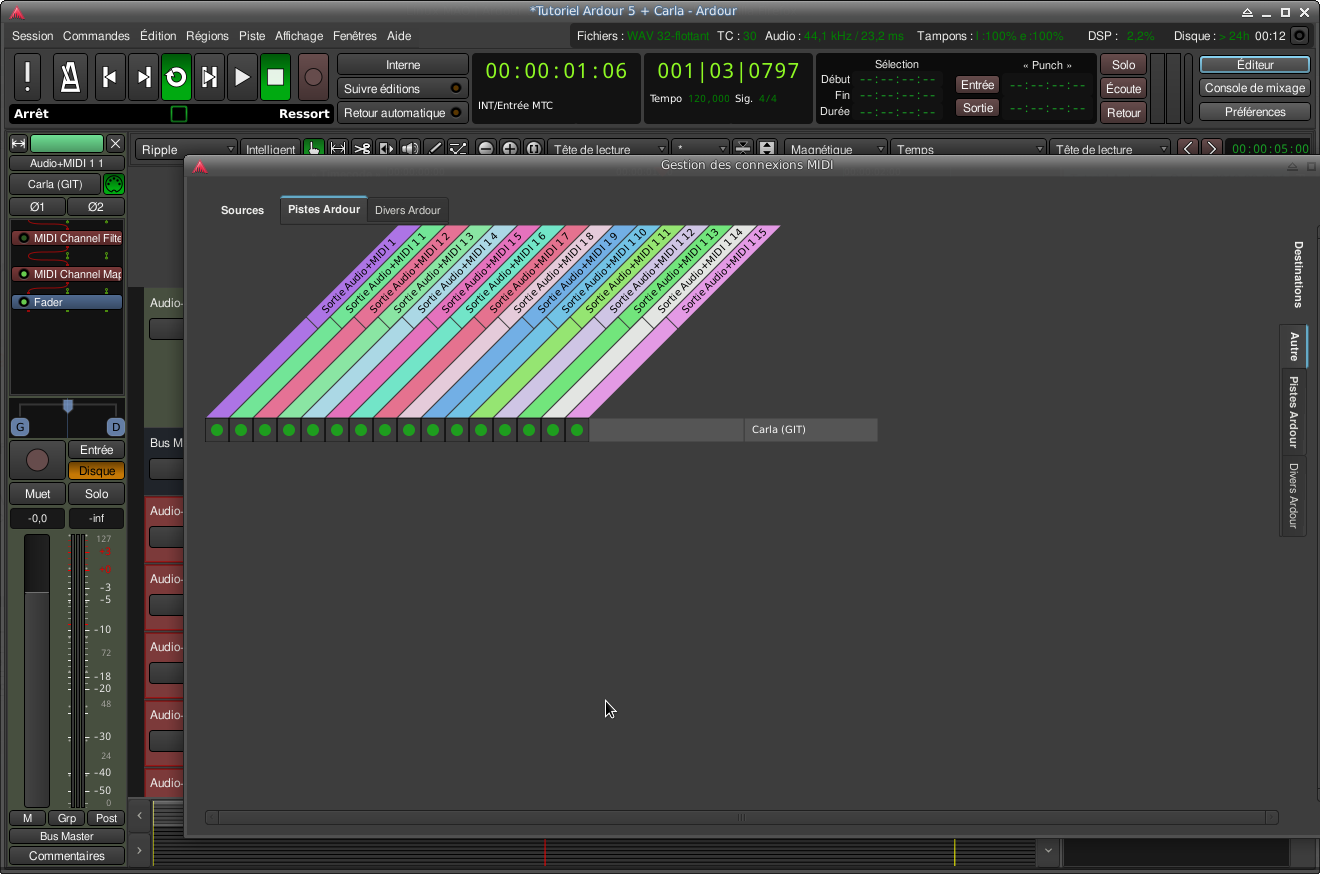Screen dimensions: 1320x874
Task: Toggle the metronome click
Action: point(70,77)
